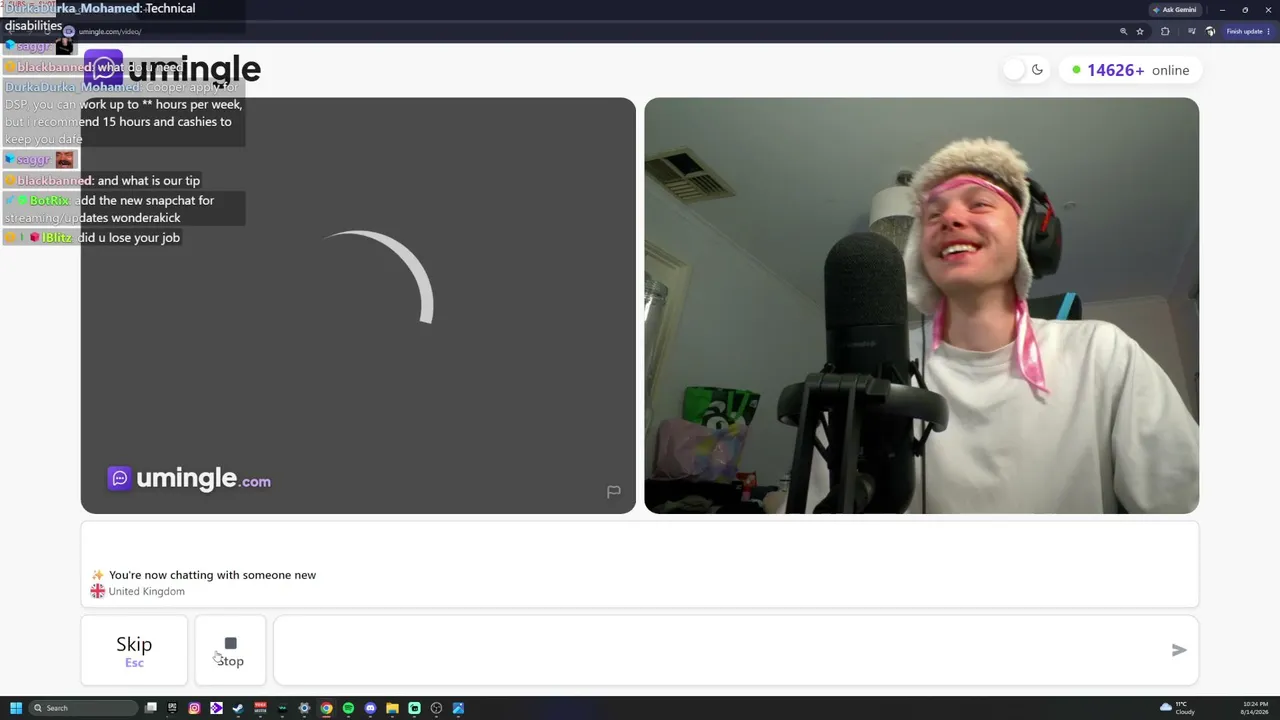
Task: Open the 11°C Cloudy weather widget
Action: tap(1178, 708)
